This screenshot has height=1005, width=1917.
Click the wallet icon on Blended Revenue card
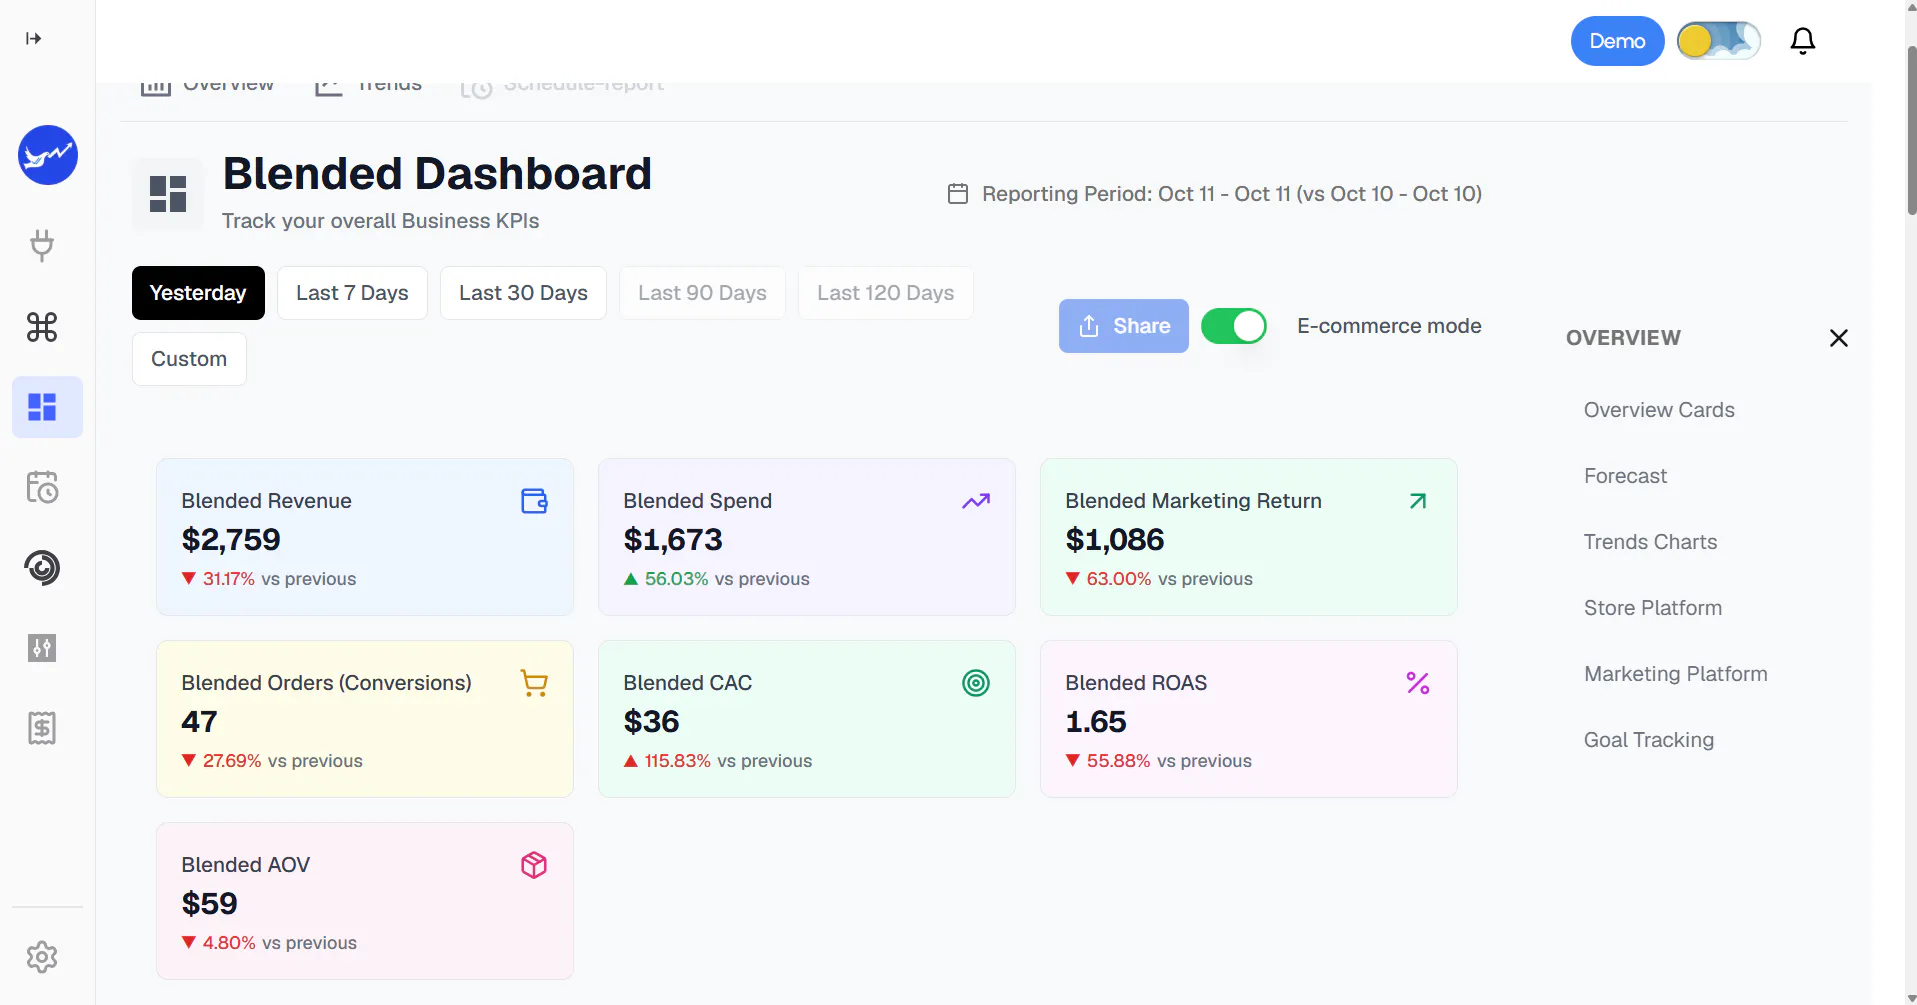click(x=535, y=501)
